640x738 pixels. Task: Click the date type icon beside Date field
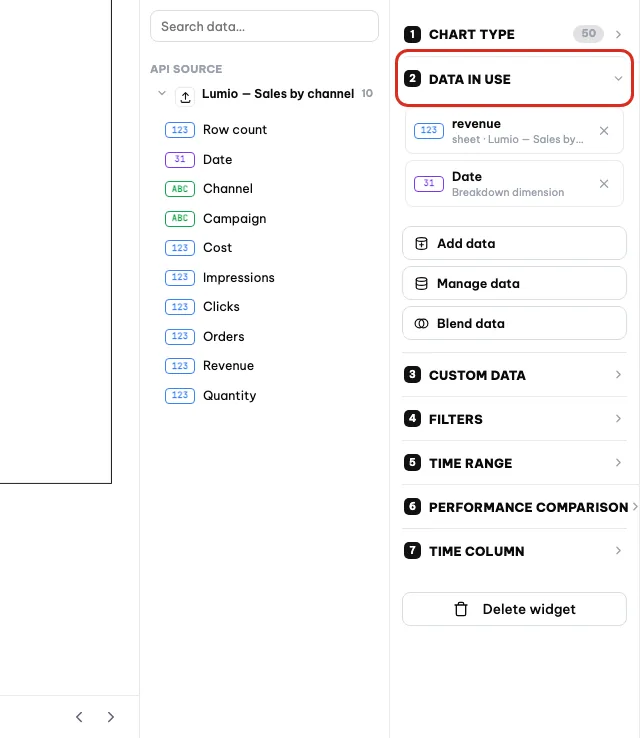180,160
